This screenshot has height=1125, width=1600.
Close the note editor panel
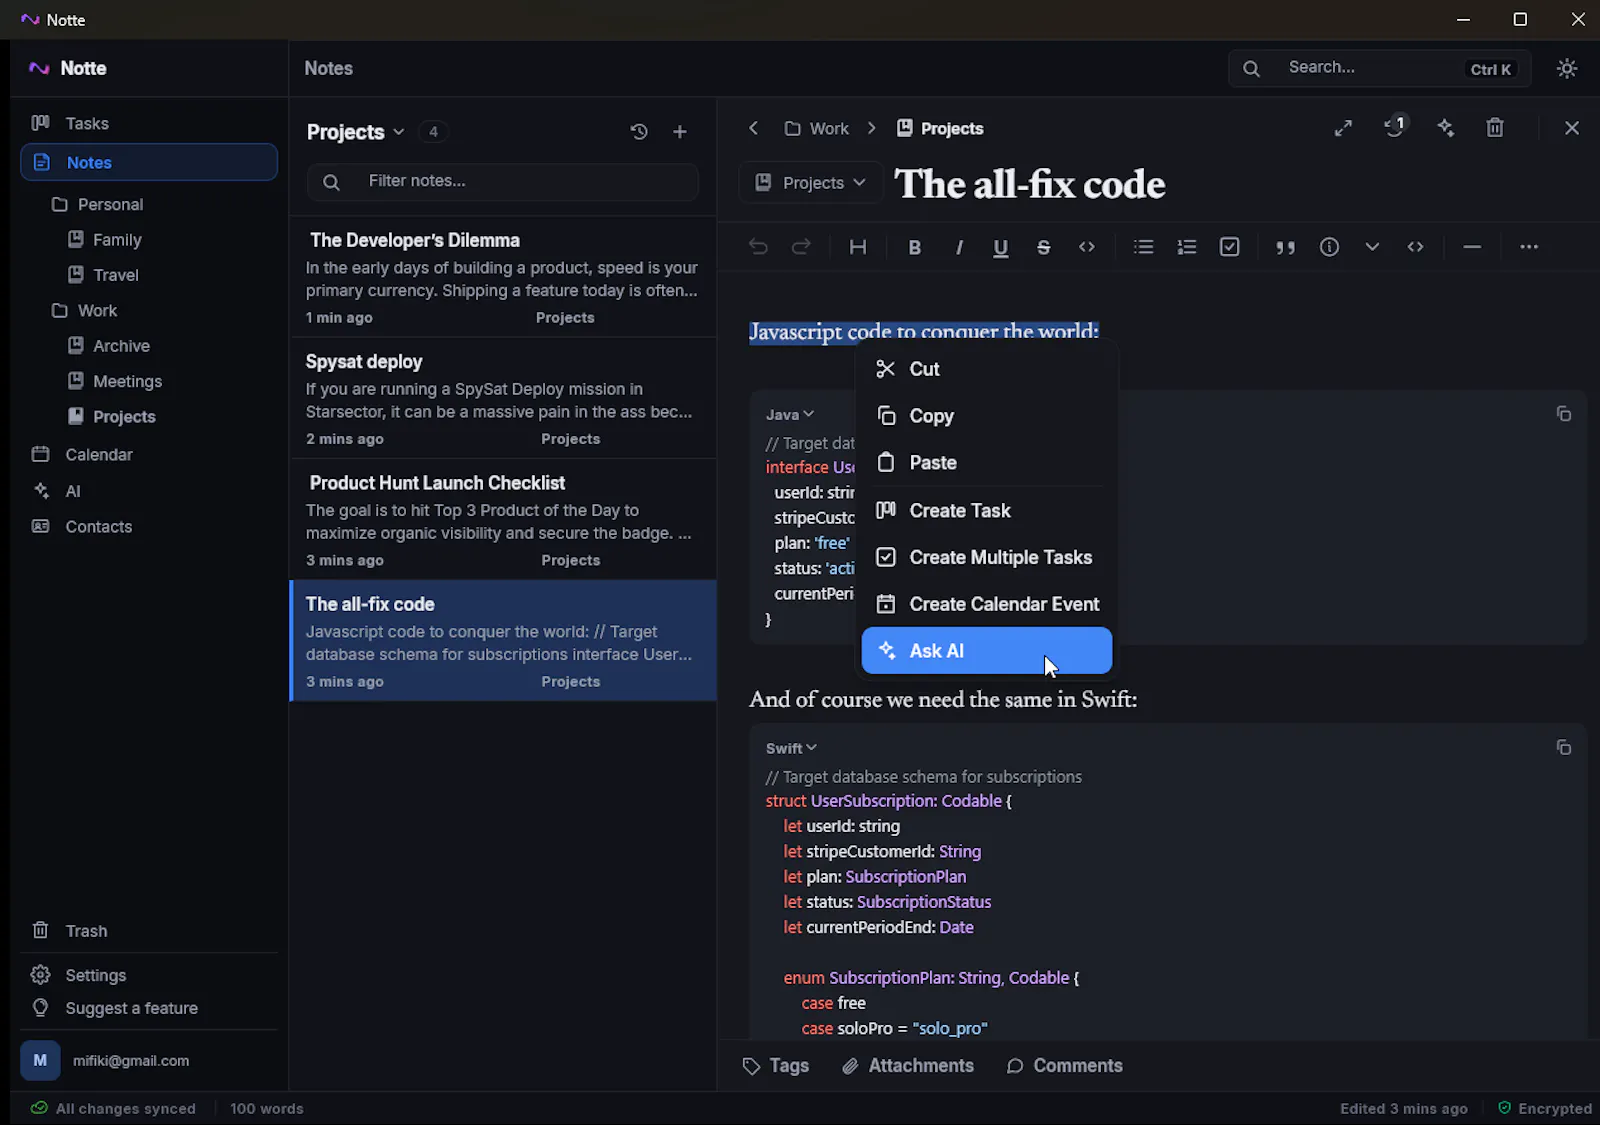(1571, 128)
